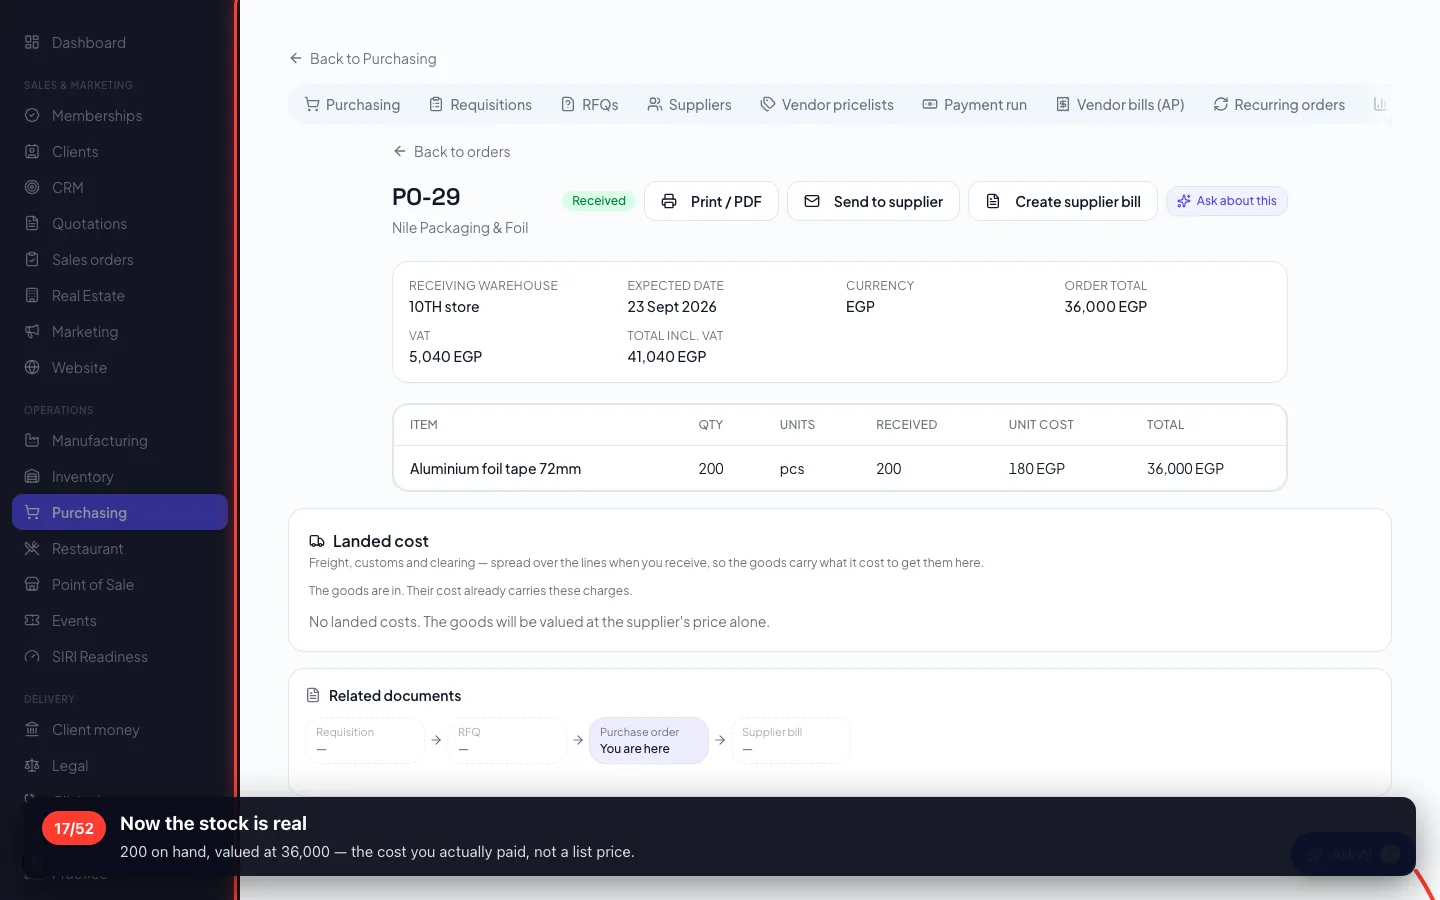This screenshot has width=1440, height=900.
Task: Open Dashboard from the sidebar
Action: pos(120,42)
